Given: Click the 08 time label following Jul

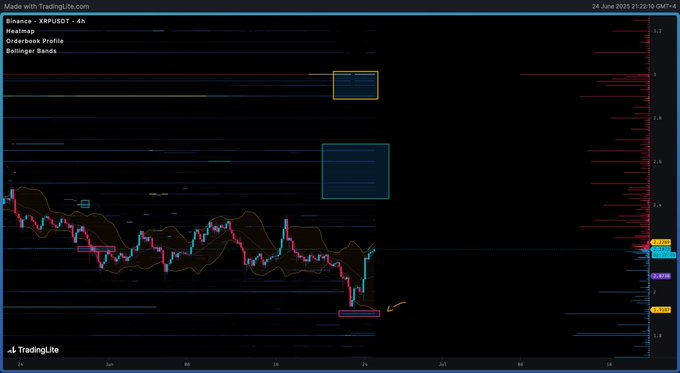Looking at the screenshot, I should tap(520, 364).
